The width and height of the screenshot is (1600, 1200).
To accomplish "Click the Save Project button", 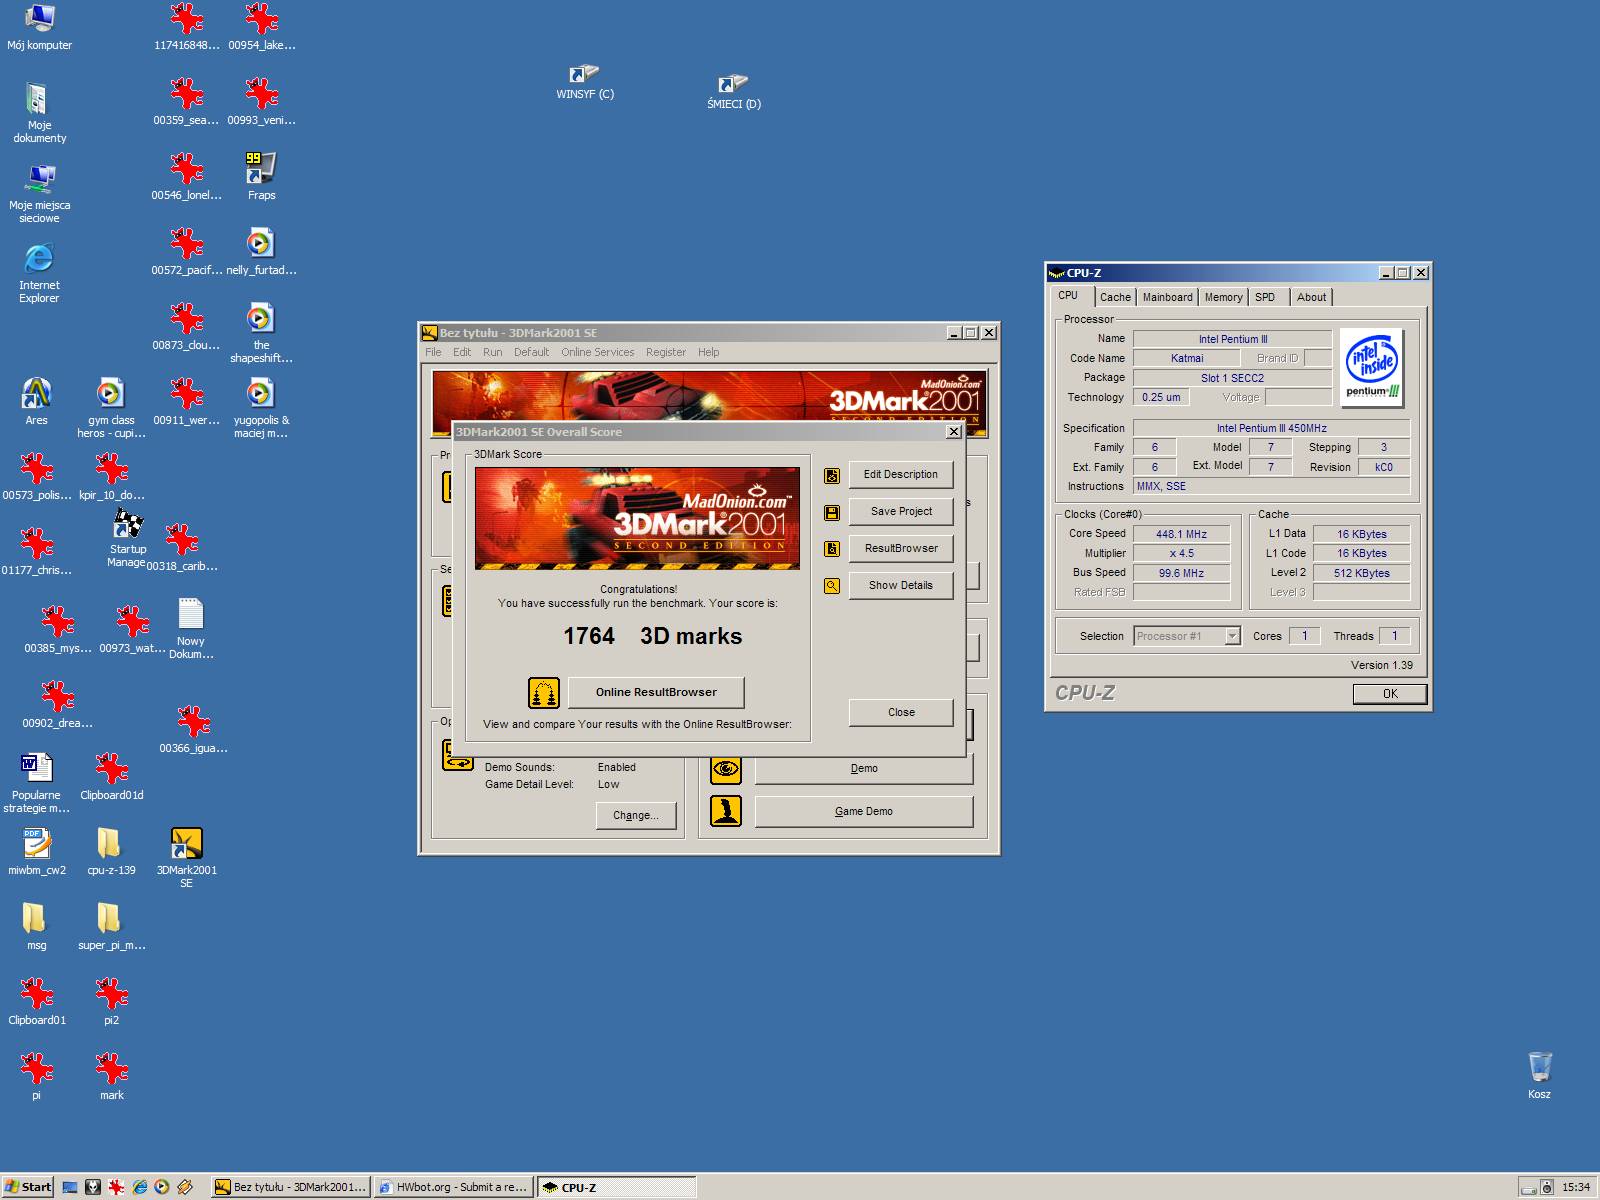I will (x=900, y=512).
